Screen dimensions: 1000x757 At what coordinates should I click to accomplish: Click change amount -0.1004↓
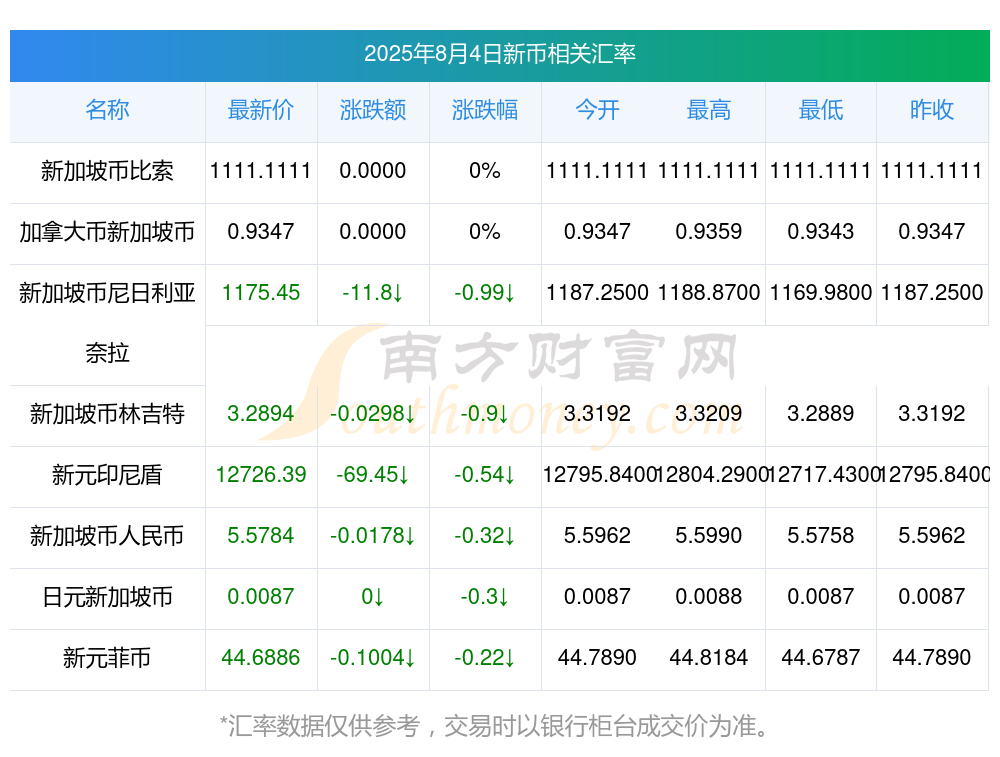372,658
